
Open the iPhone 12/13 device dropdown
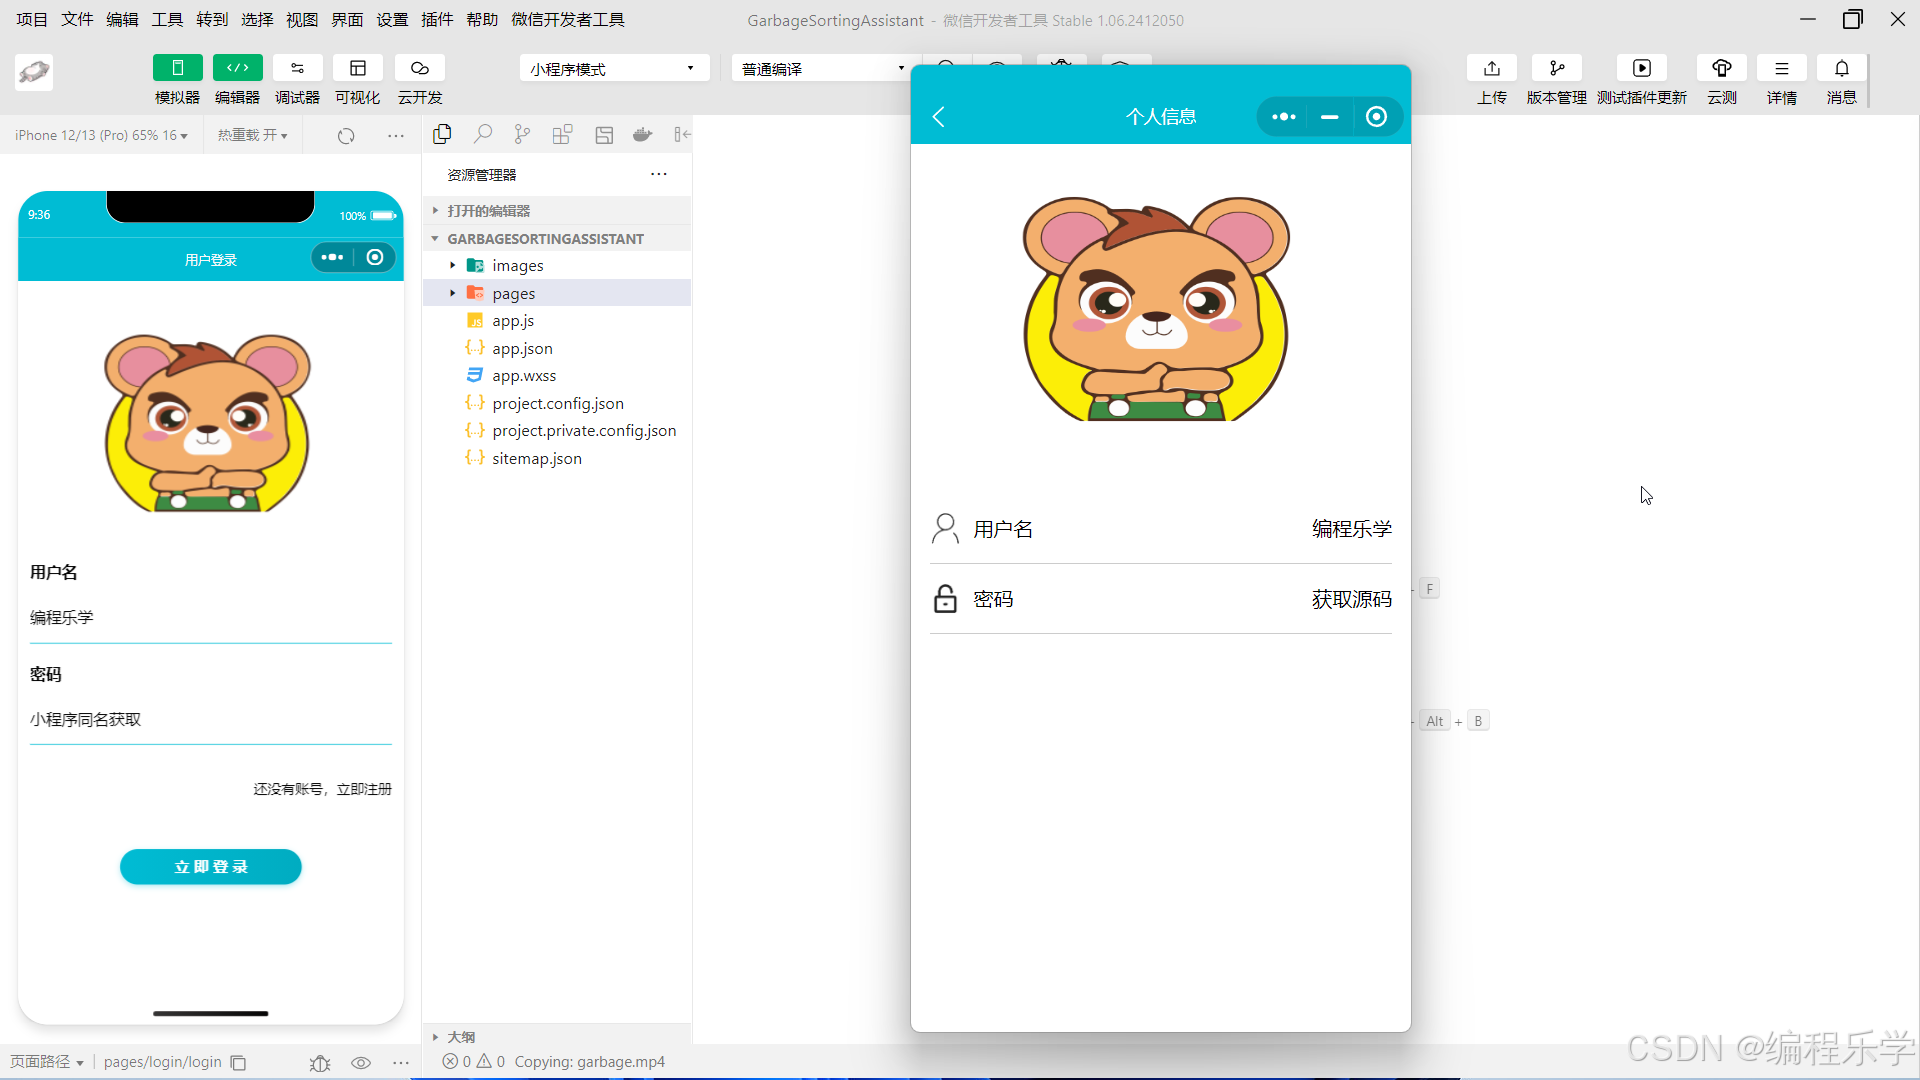tap(101, 135)
